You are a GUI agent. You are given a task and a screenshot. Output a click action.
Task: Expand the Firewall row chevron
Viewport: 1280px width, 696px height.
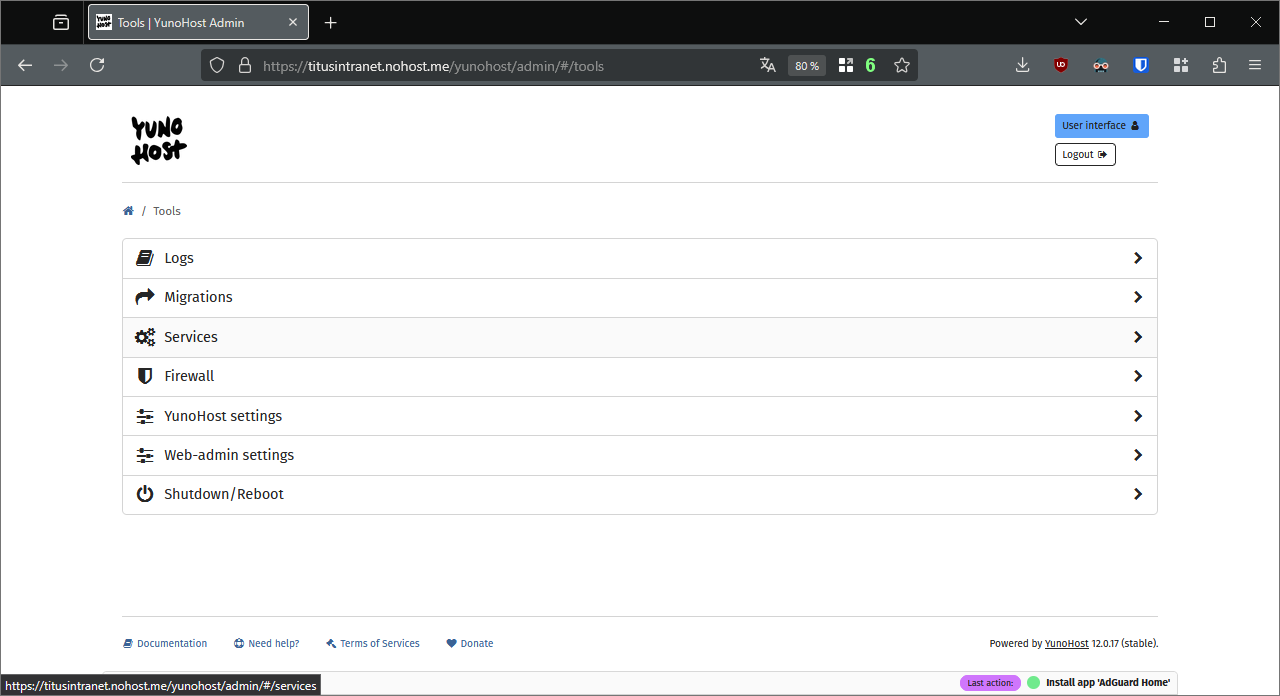[x=1137, y=376]
